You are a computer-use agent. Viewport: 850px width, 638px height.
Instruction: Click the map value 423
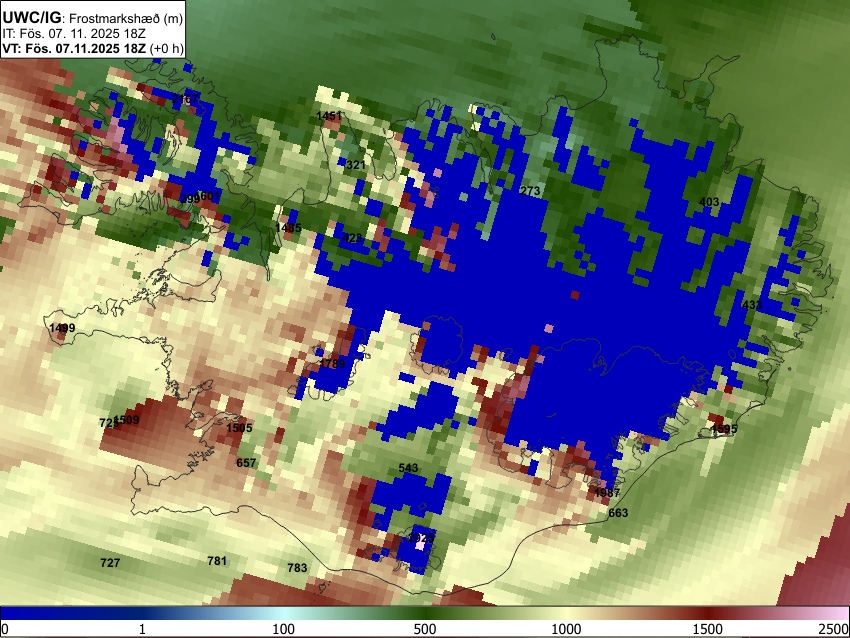(x=352, y=238)
